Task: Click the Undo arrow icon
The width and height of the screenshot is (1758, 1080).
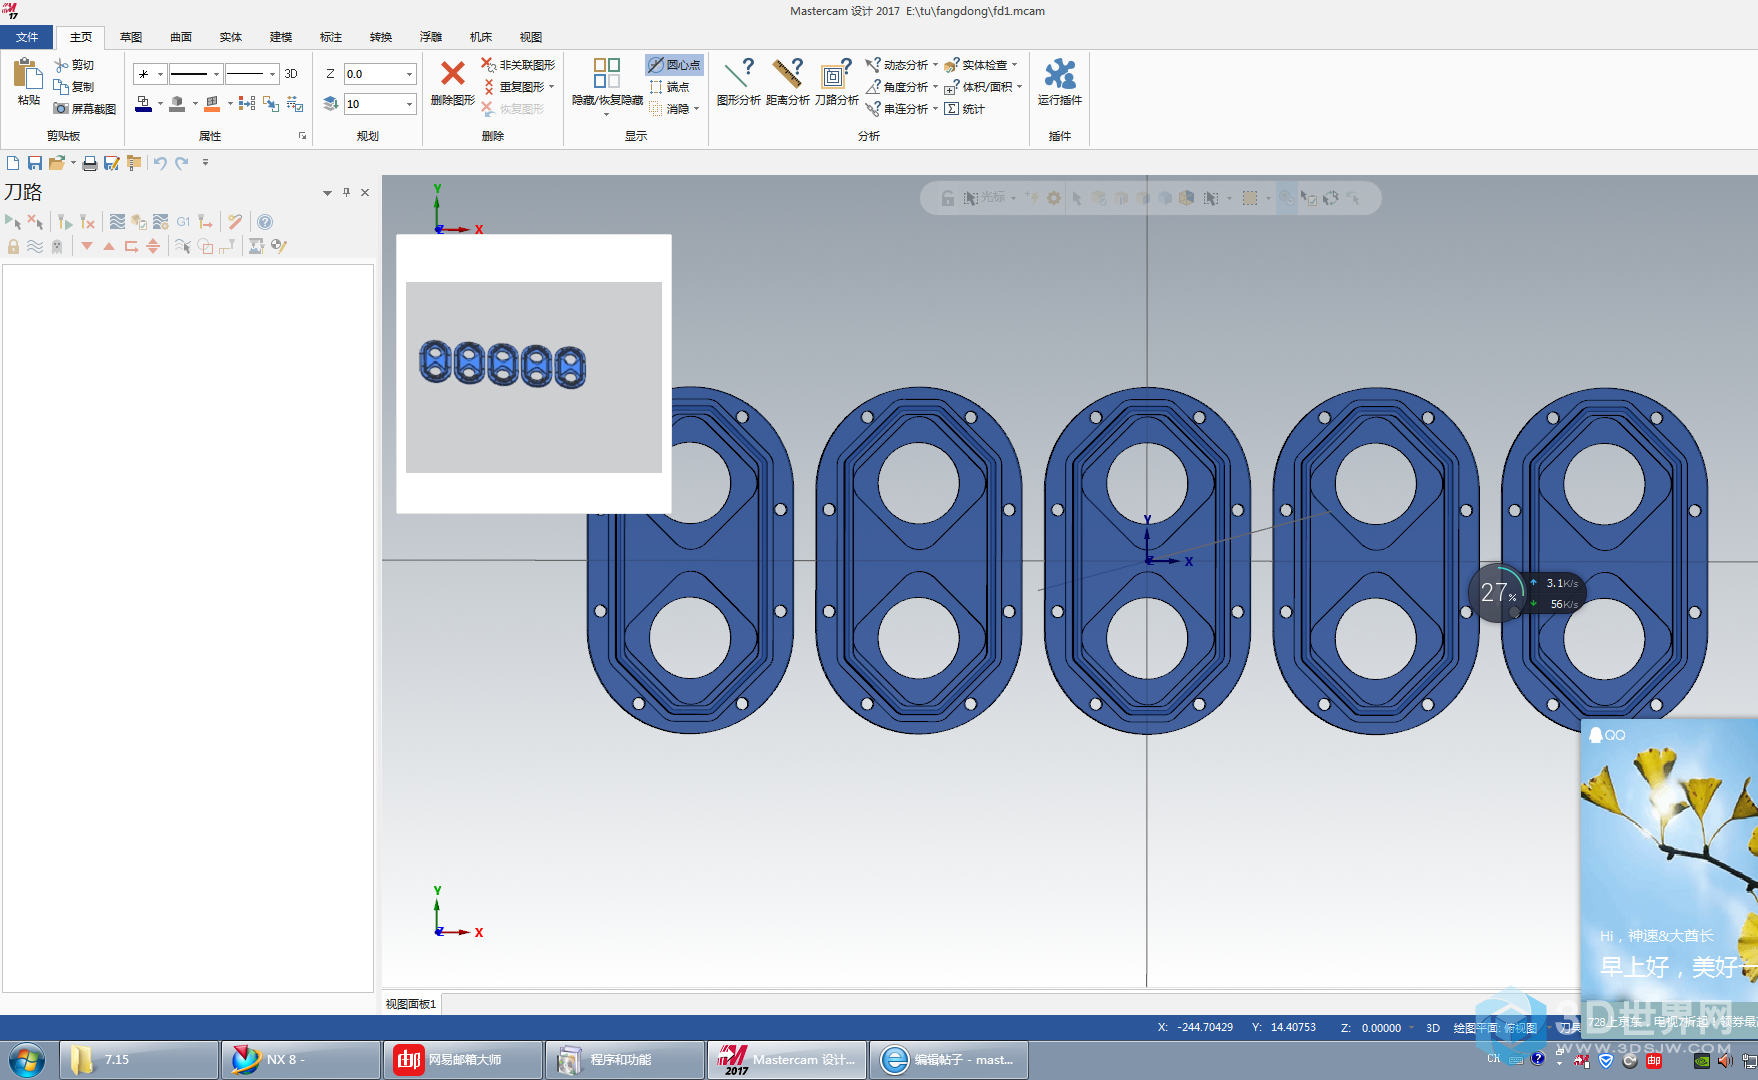Action: 160,163
